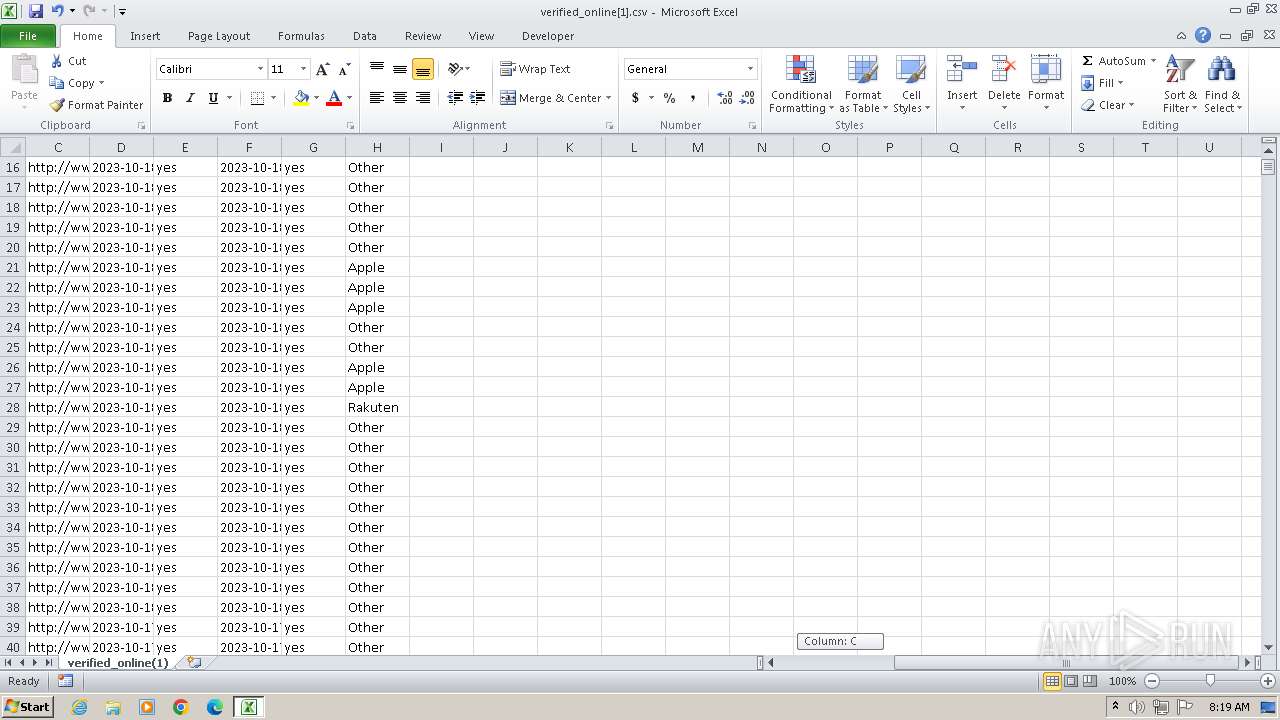Click the Delete cells icon

tap(1004, 71)
